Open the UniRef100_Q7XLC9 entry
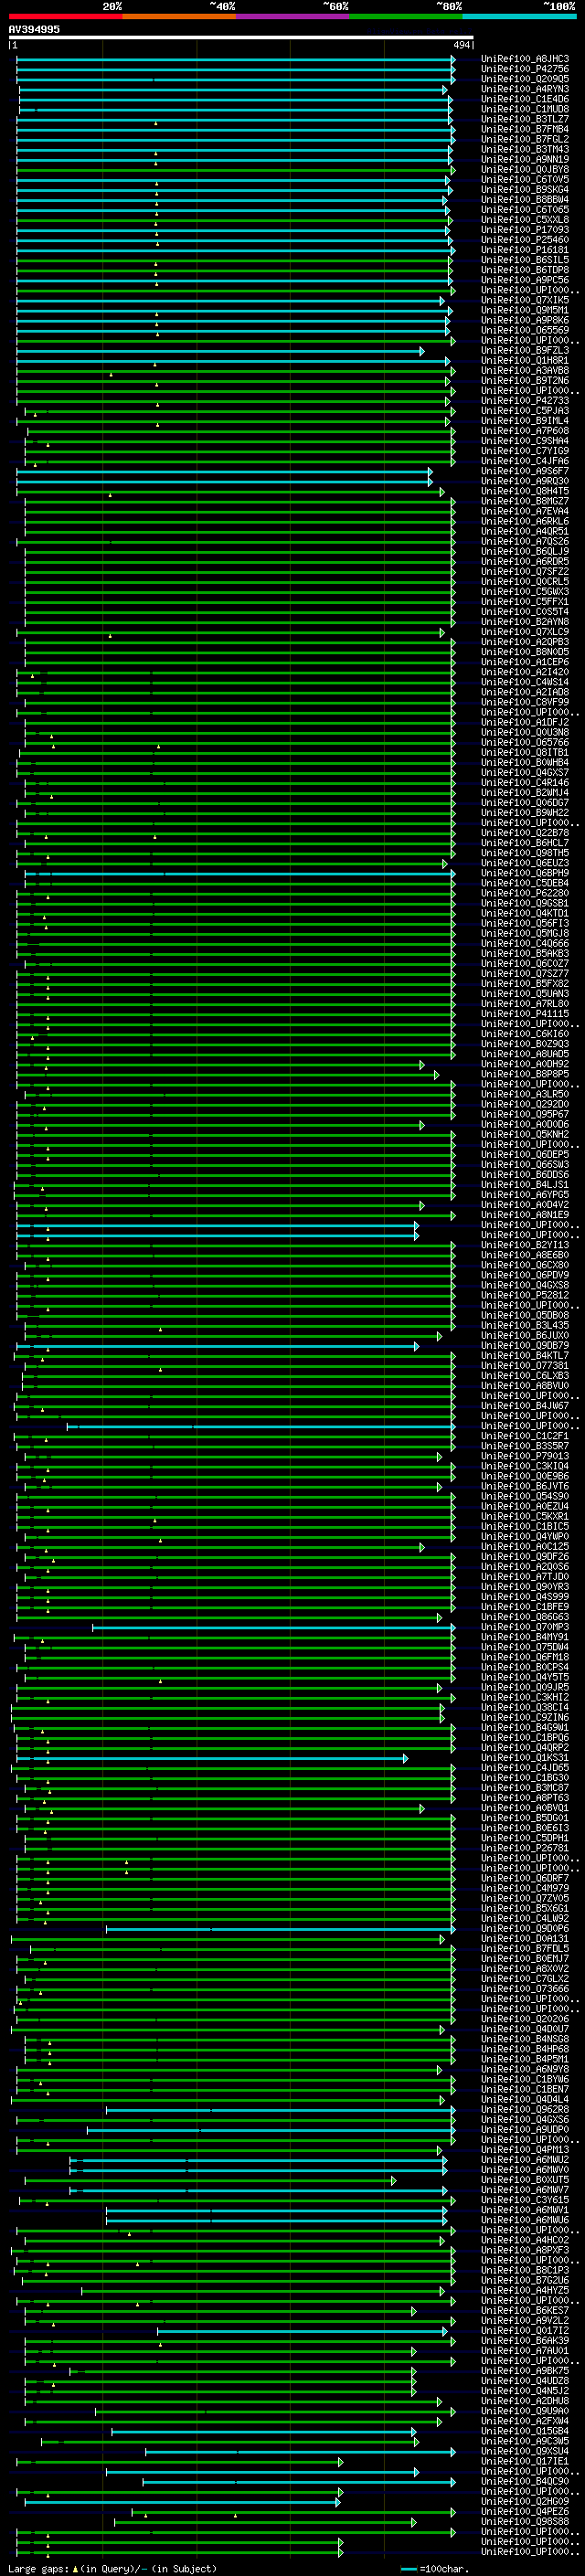Screen dimensions: 585x2576 [525, 632]
